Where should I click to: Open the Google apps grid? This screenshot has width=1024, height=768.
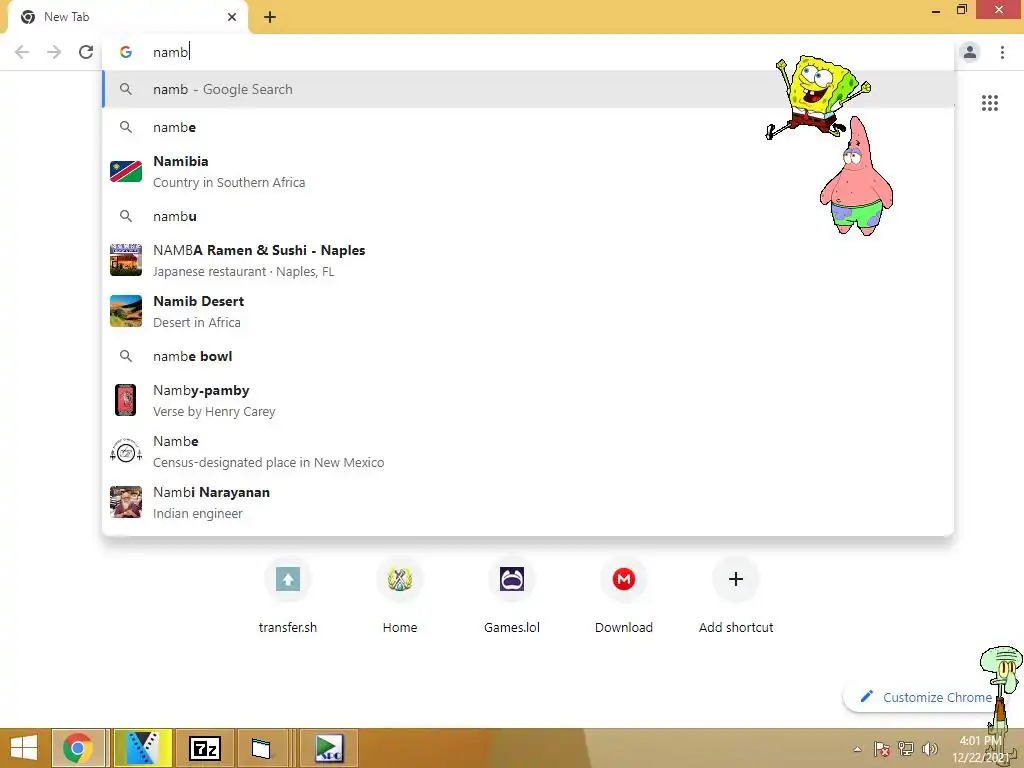pyautogui.click(x=989, y=103)
